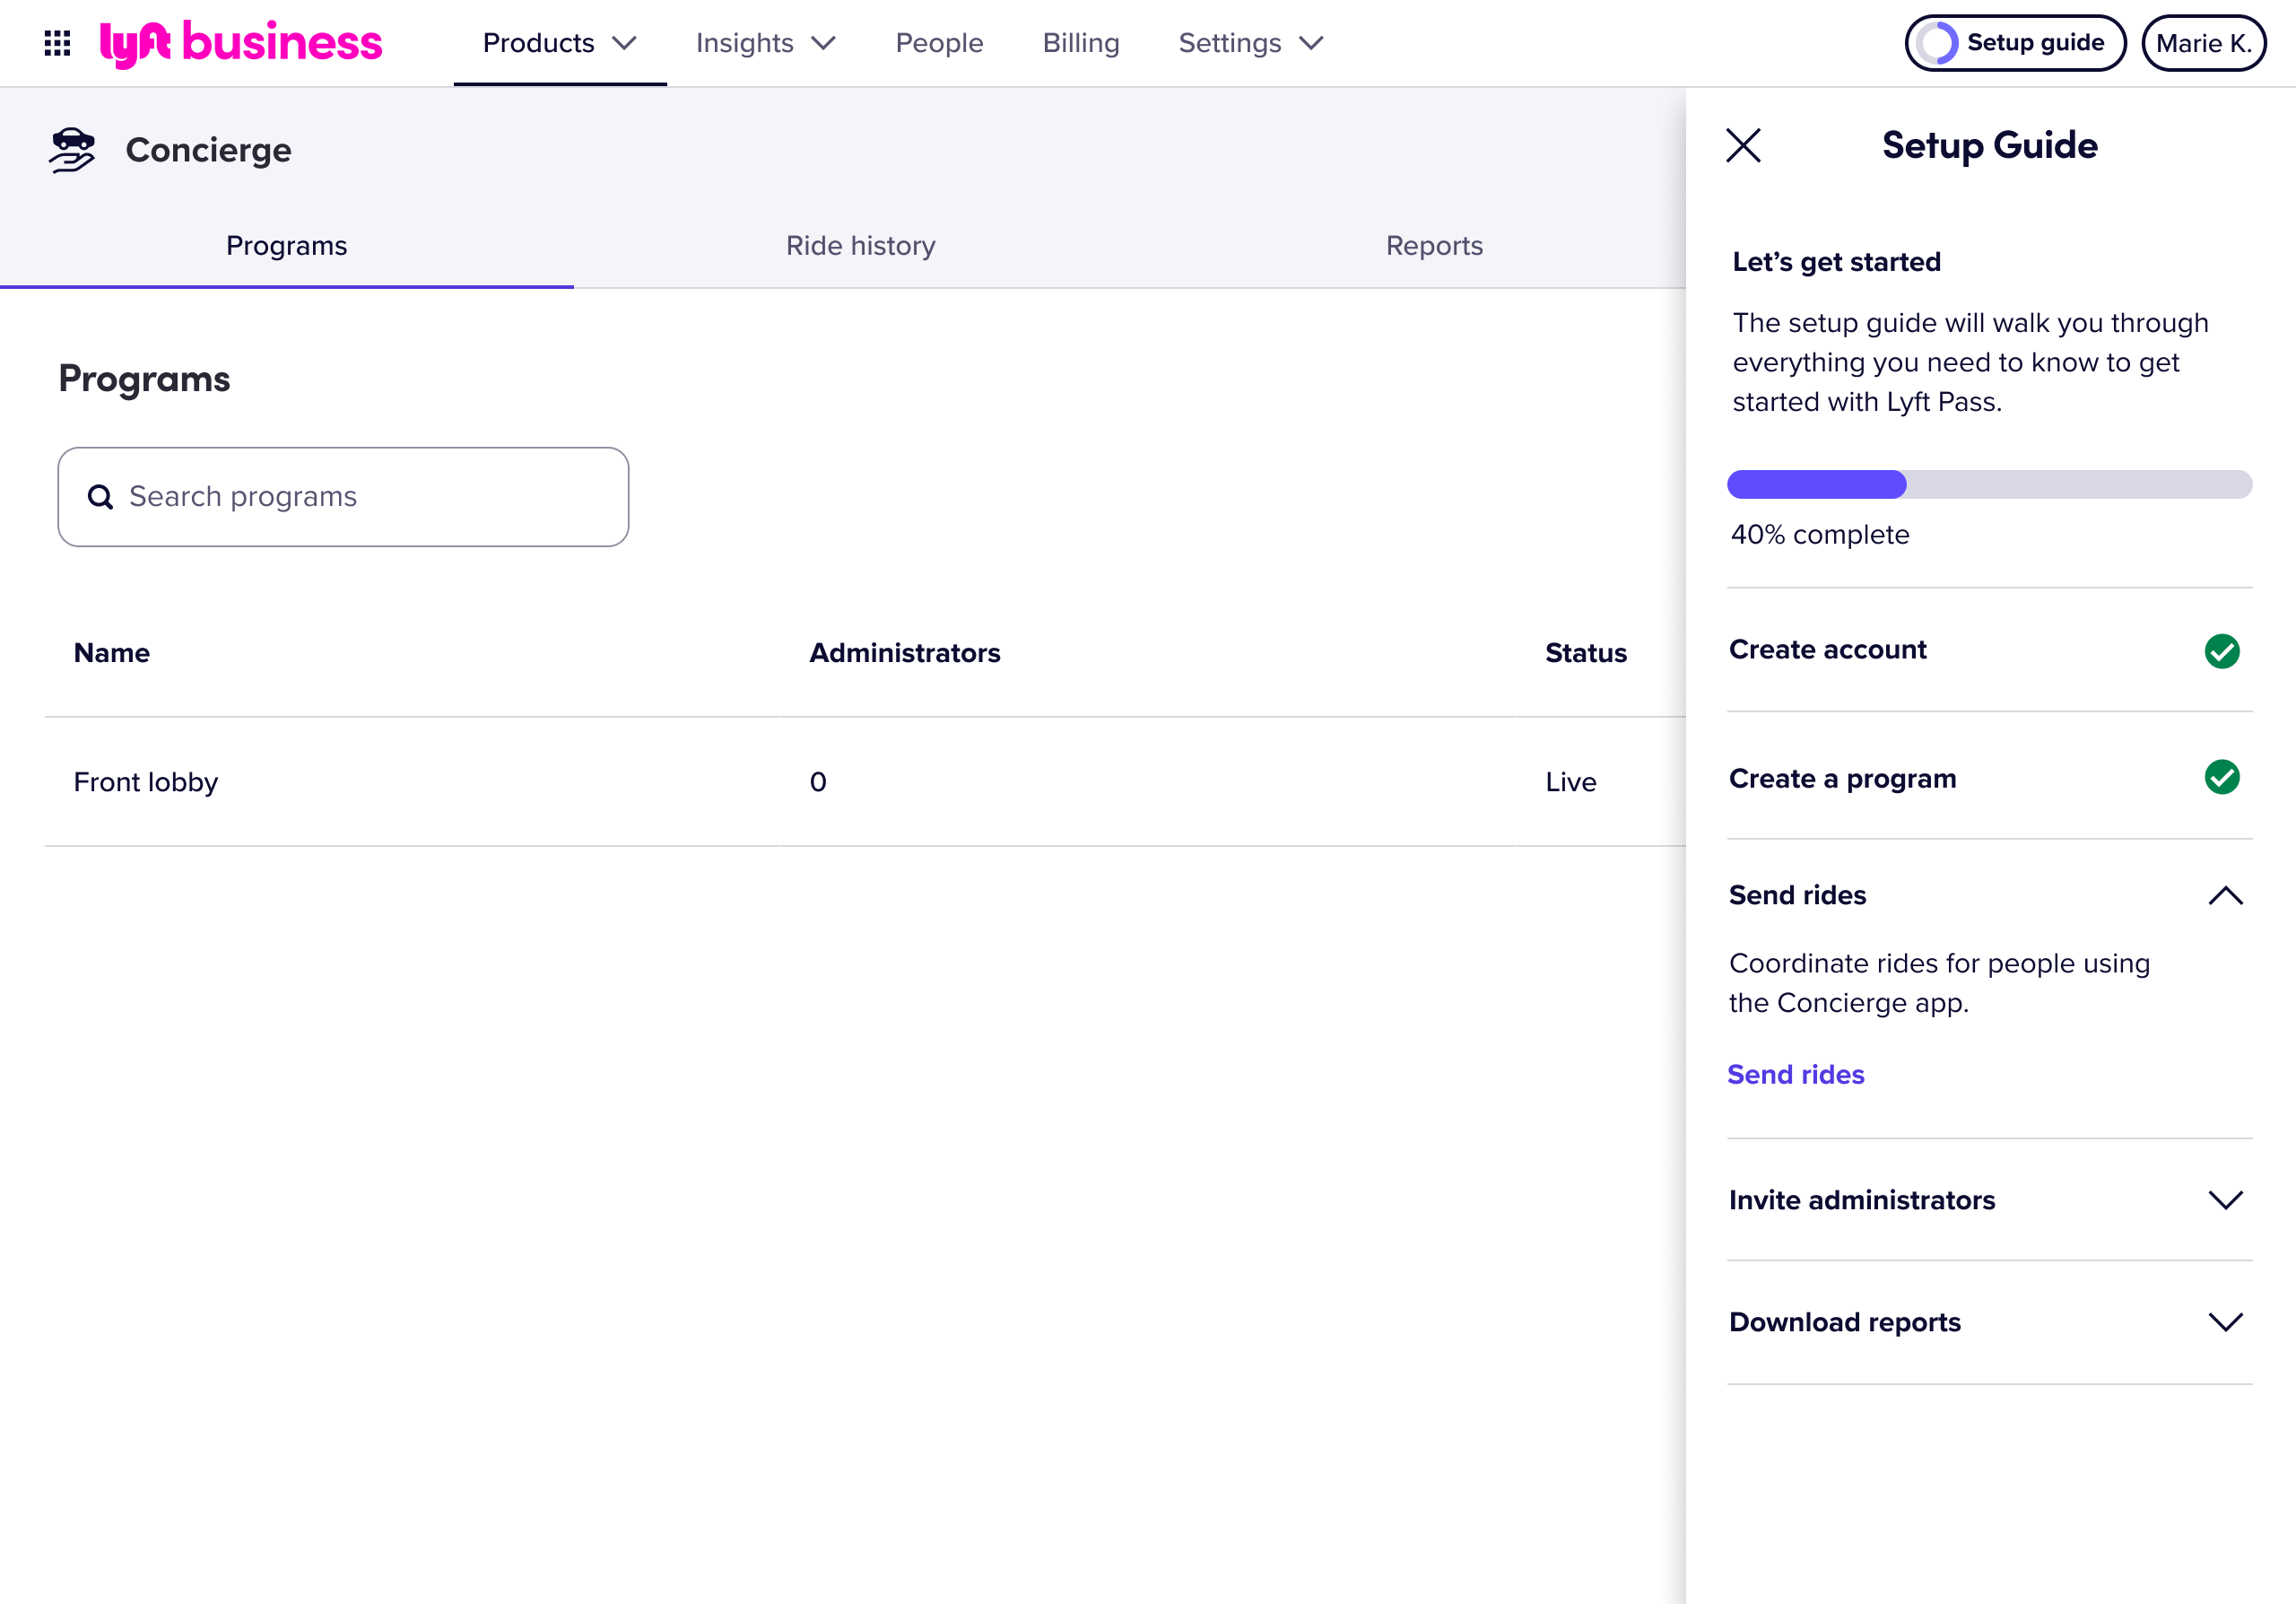The width and height of the screenshot is (2296, 1604).
Task: Click the Status column header
Action: coord(1585,653)
